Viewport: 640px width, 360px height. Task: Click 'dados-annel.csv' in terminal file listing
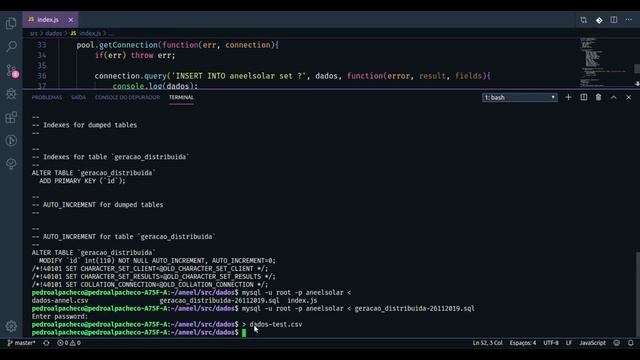[60, 300]
